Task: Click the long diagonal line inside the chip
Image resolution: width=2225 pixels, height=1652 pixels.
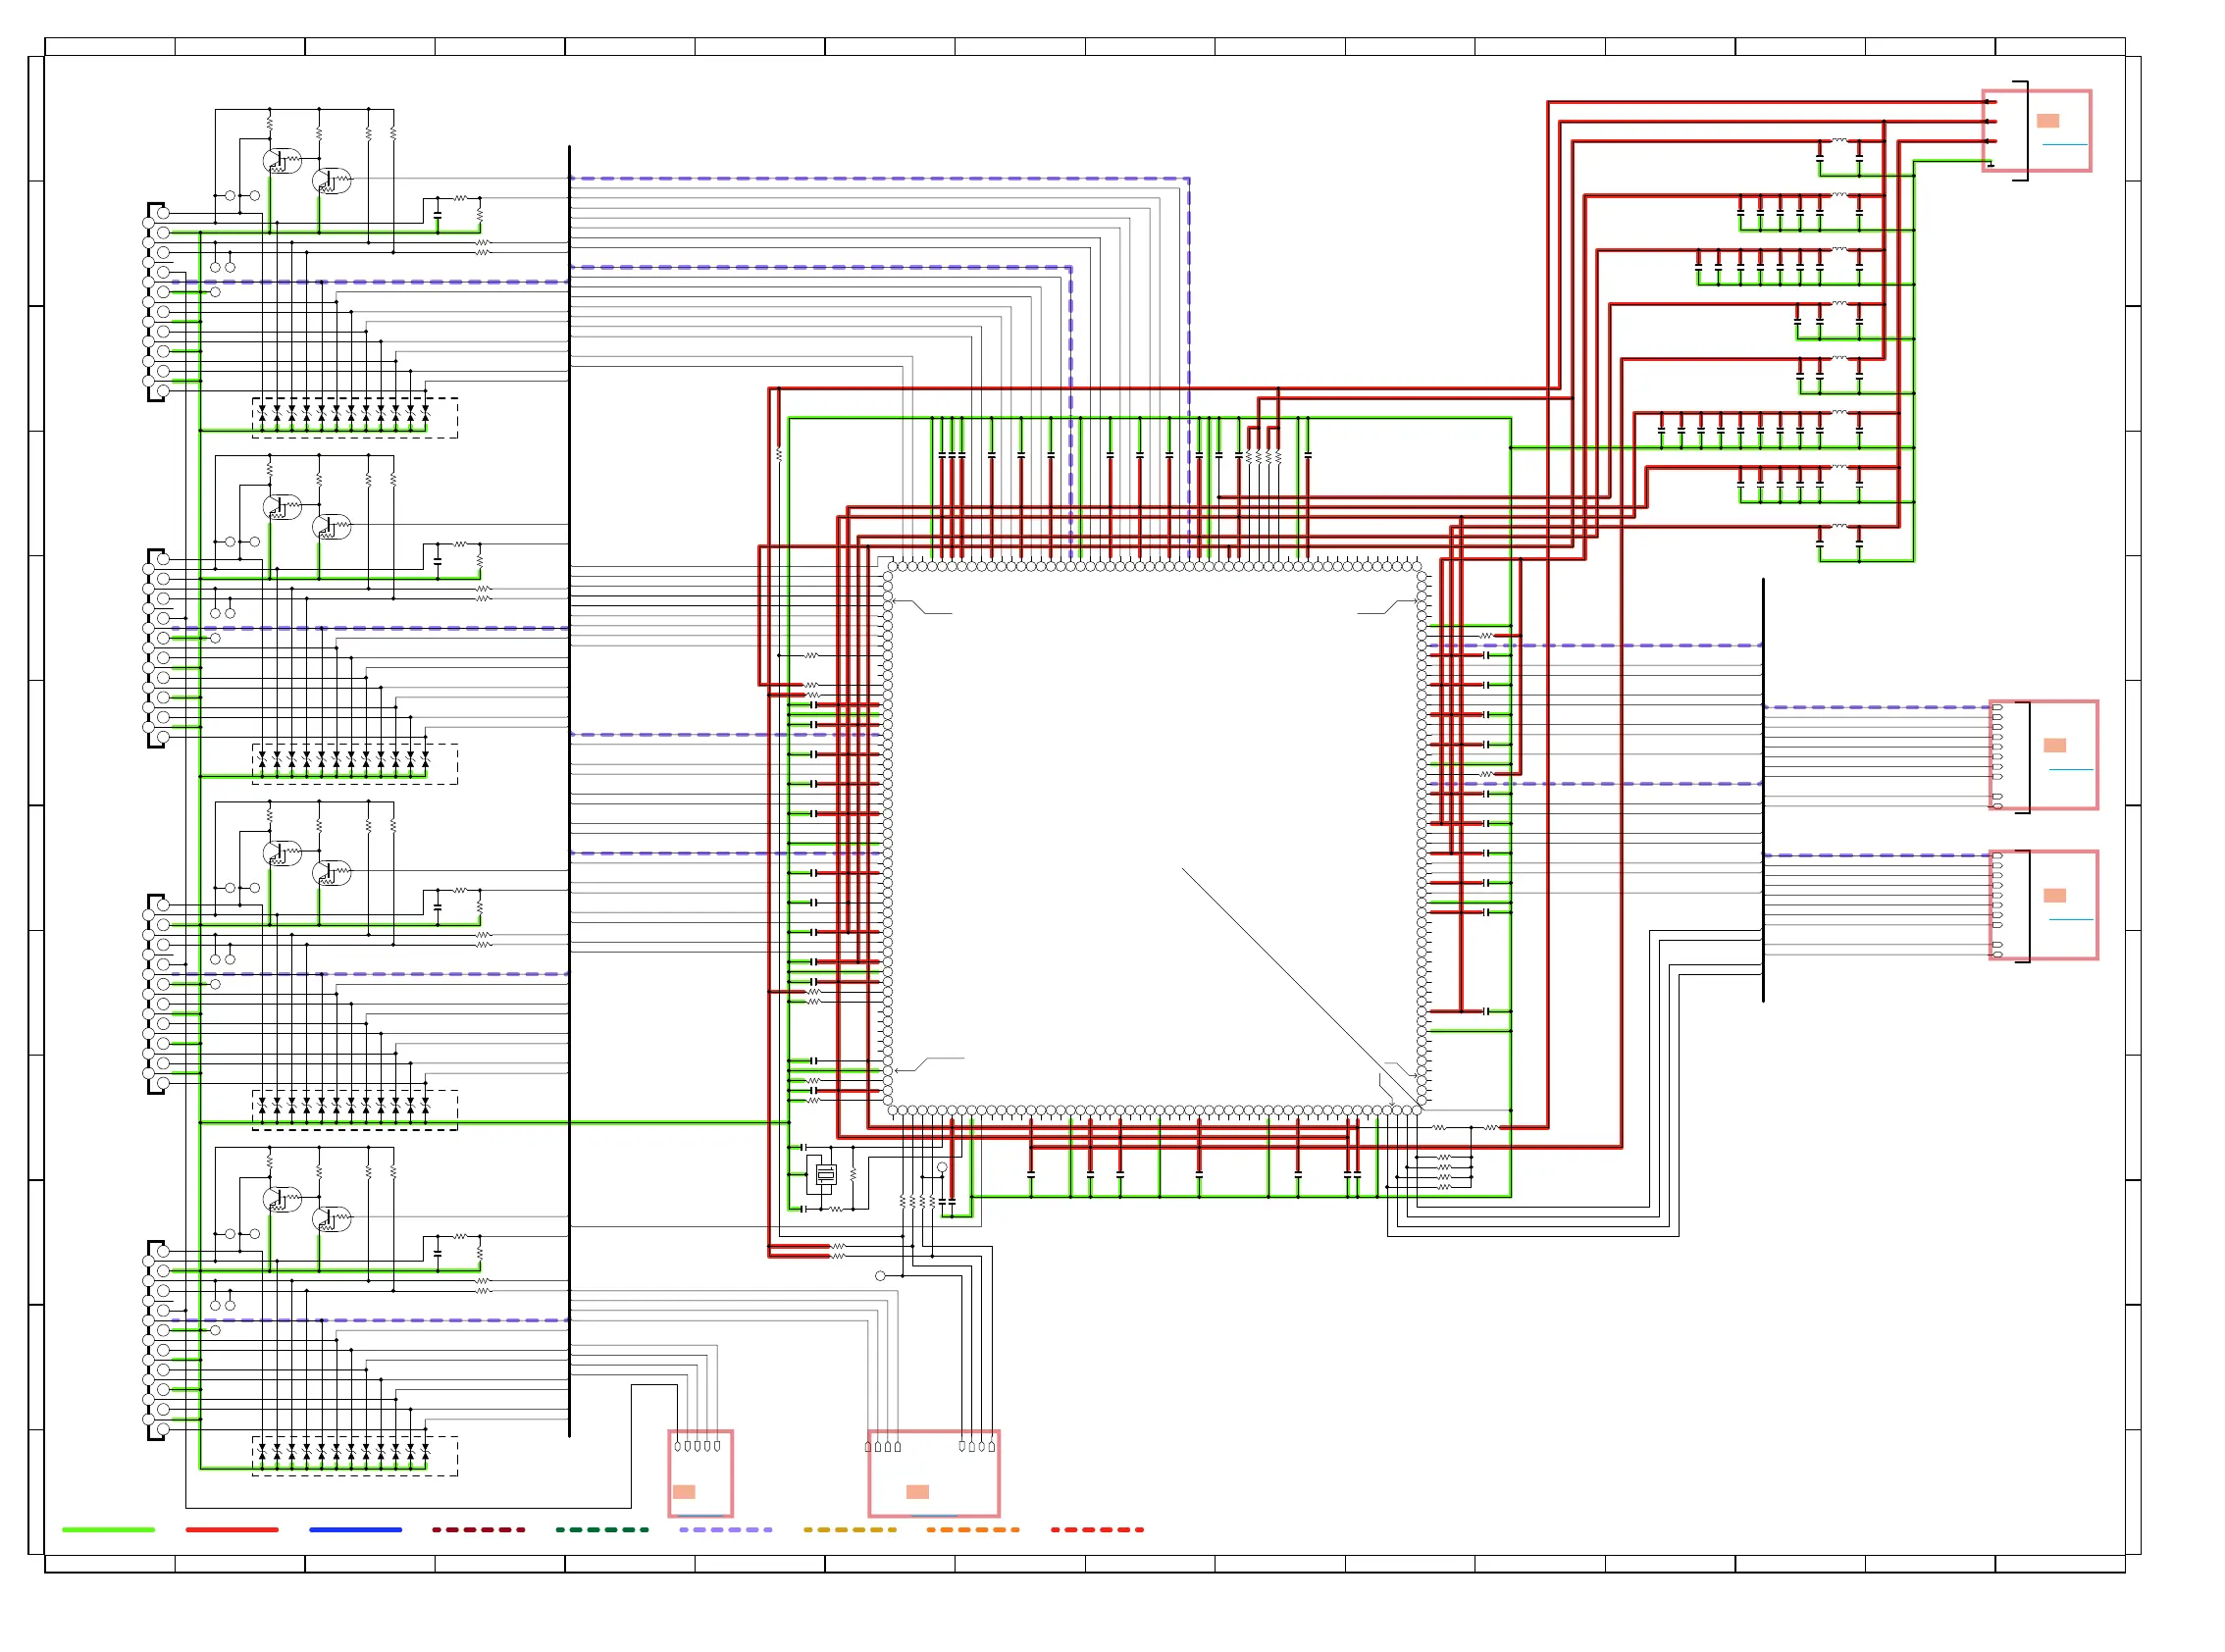Action: 1300,987
